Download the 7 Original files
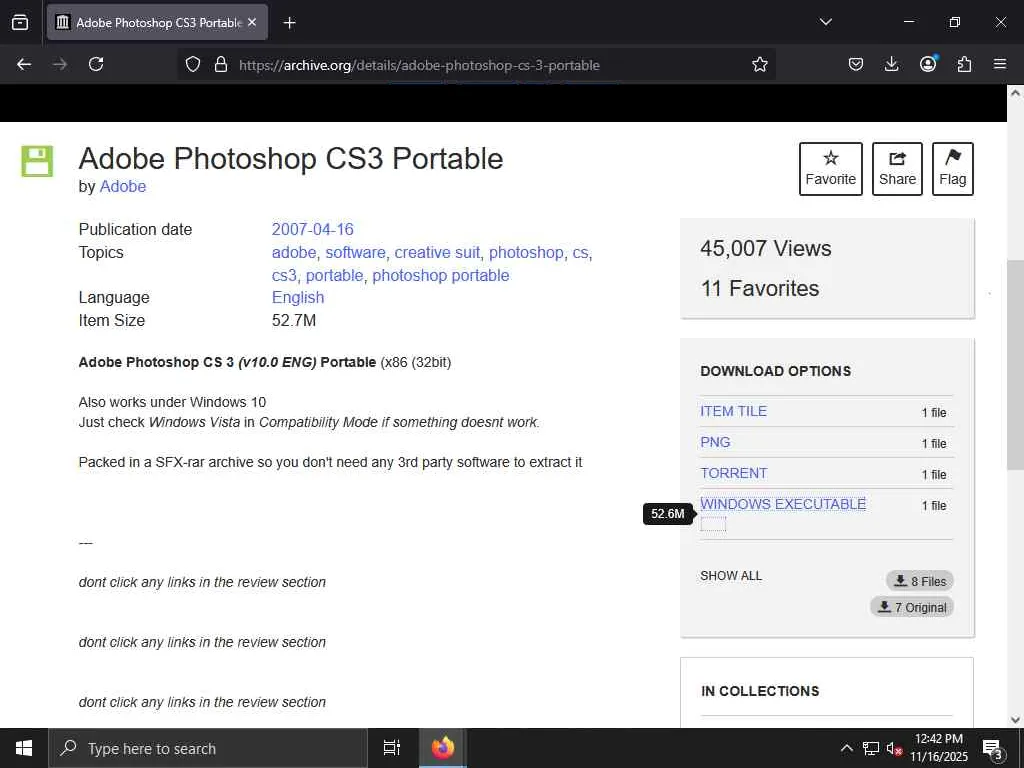Image resolution: width=1024 pixels, height=768 pixels. (x=912, y=607)
